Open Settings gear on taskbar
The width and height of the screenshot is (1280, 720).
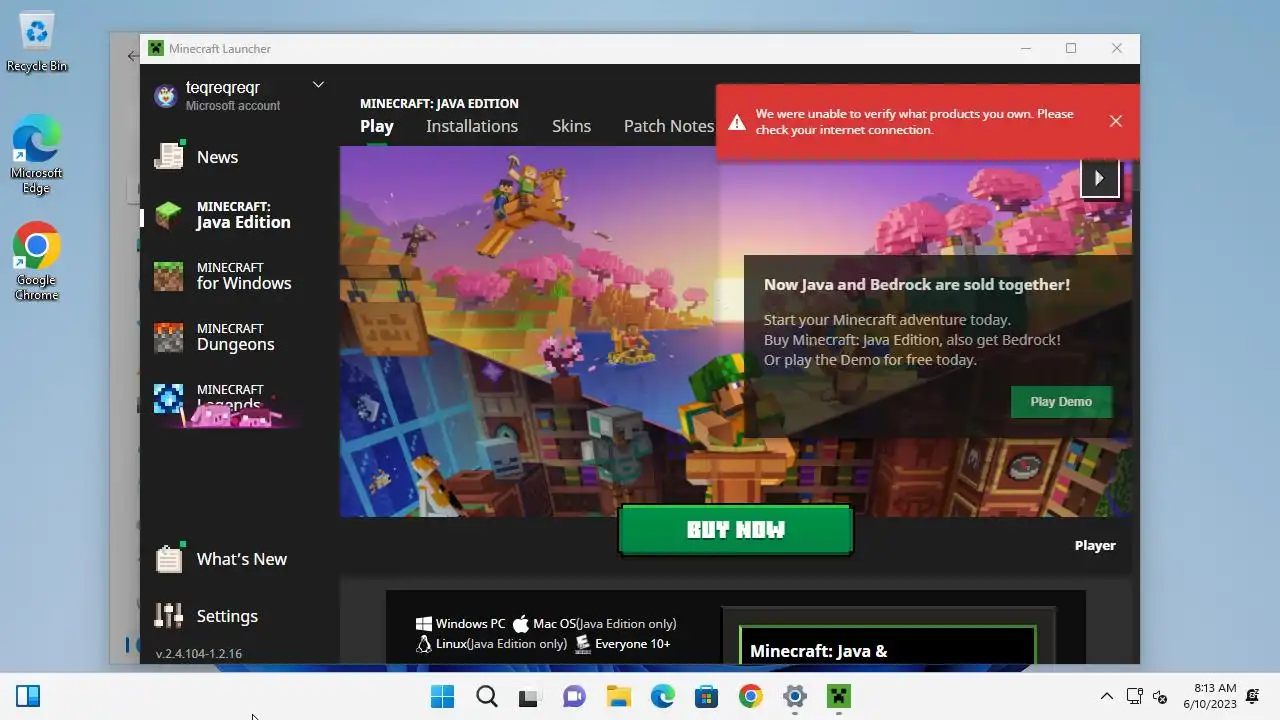point(794,696)
